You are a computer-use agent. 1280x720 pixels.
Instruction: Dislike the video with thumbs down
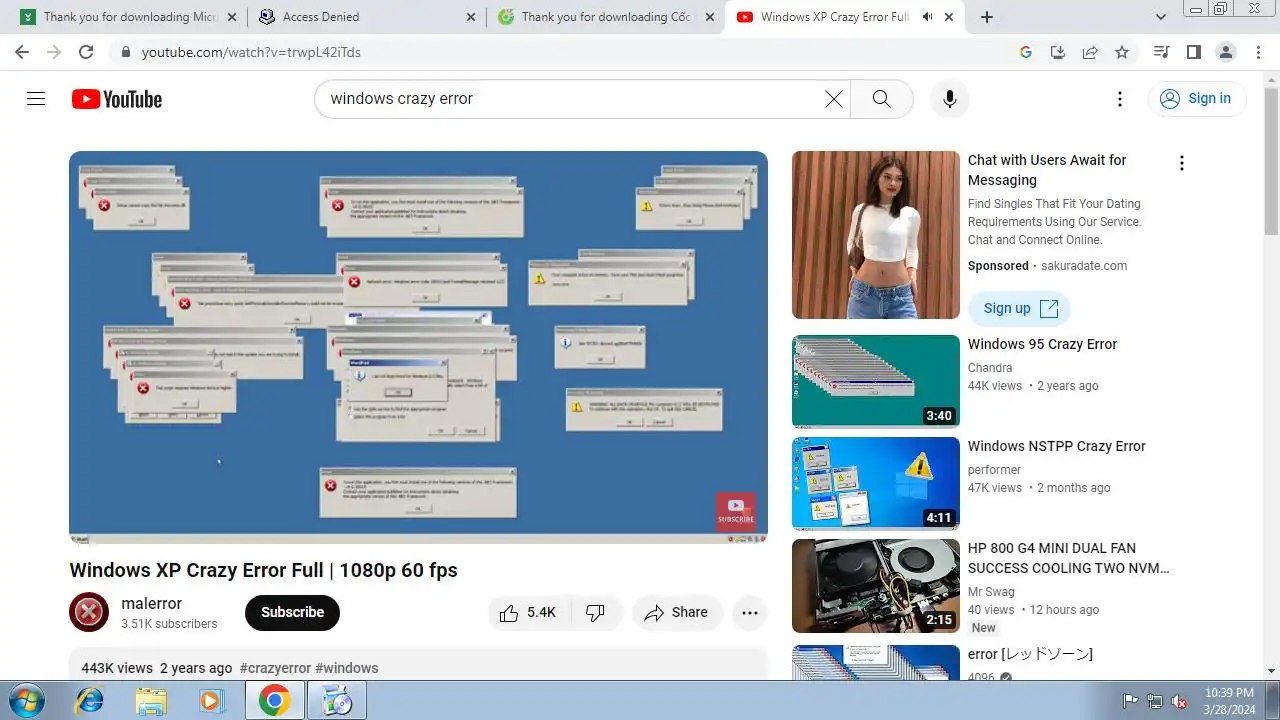click(595, 613)
